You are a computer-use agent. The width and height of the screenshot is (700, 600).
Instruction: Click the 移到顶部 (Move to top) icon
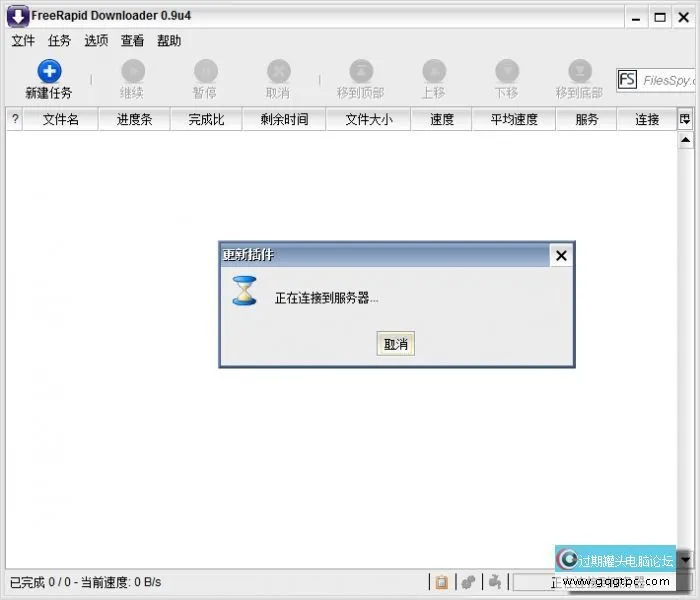(360, 71)
